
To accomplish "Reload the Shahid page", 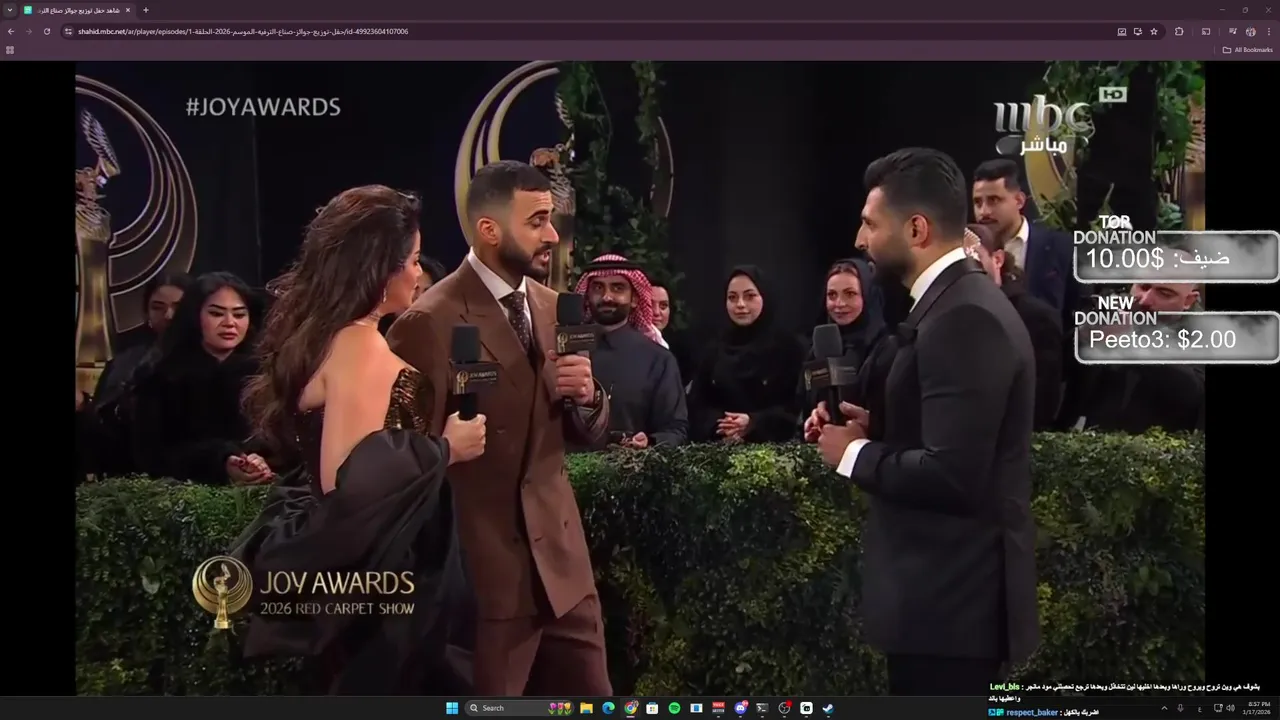I will (x=46, y=31).
